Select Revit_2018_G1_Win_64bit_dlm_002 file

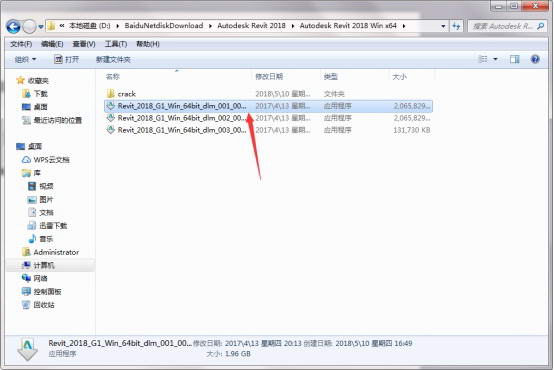pyautogui.click(x=268, y=118)
